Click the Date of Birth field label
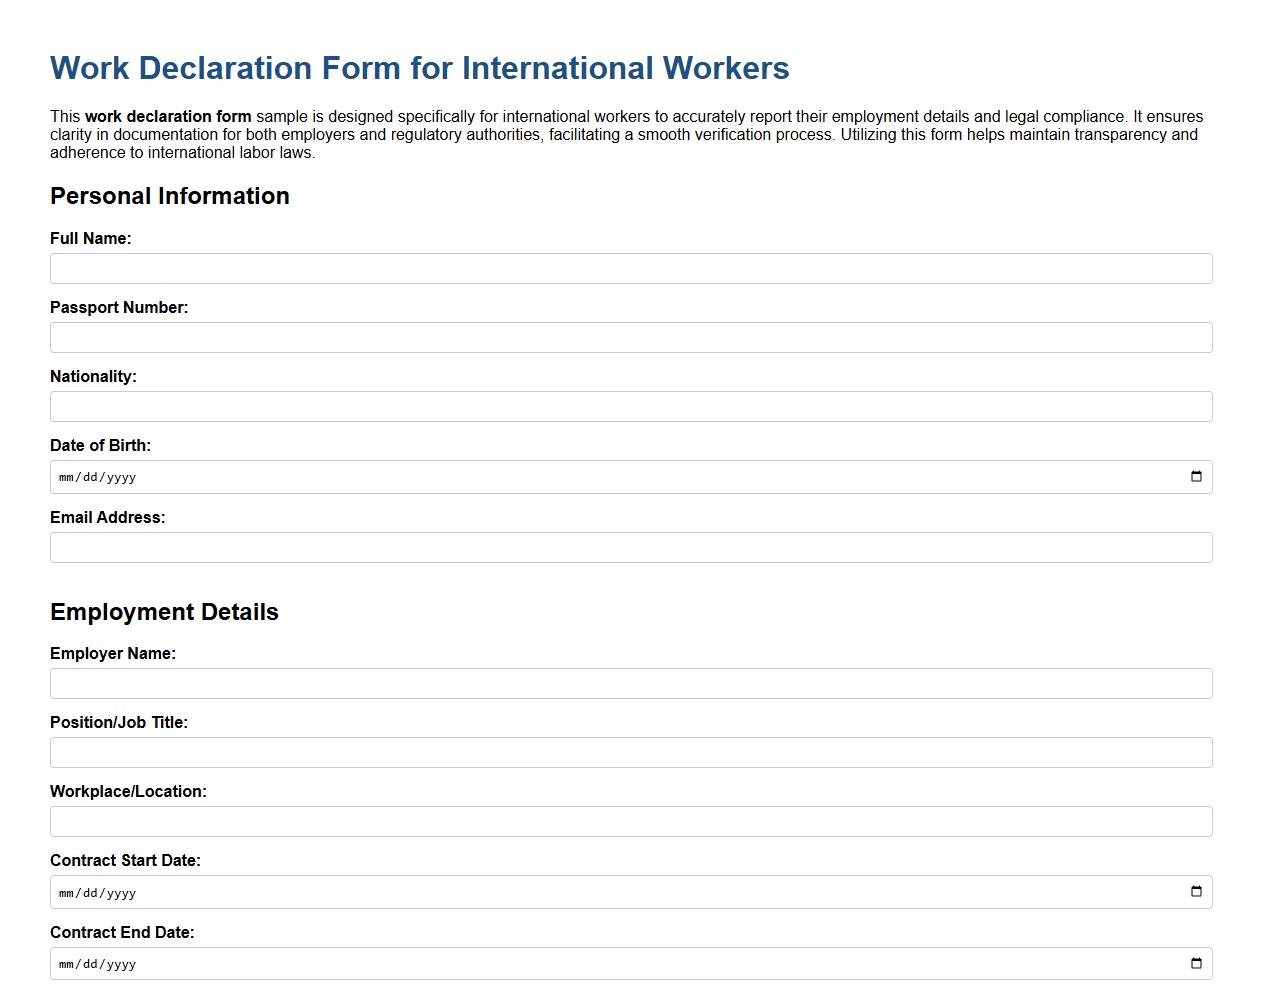The width and height of the screenshot is (1263, 1001). pyautogui.click(x=100, y=445)
